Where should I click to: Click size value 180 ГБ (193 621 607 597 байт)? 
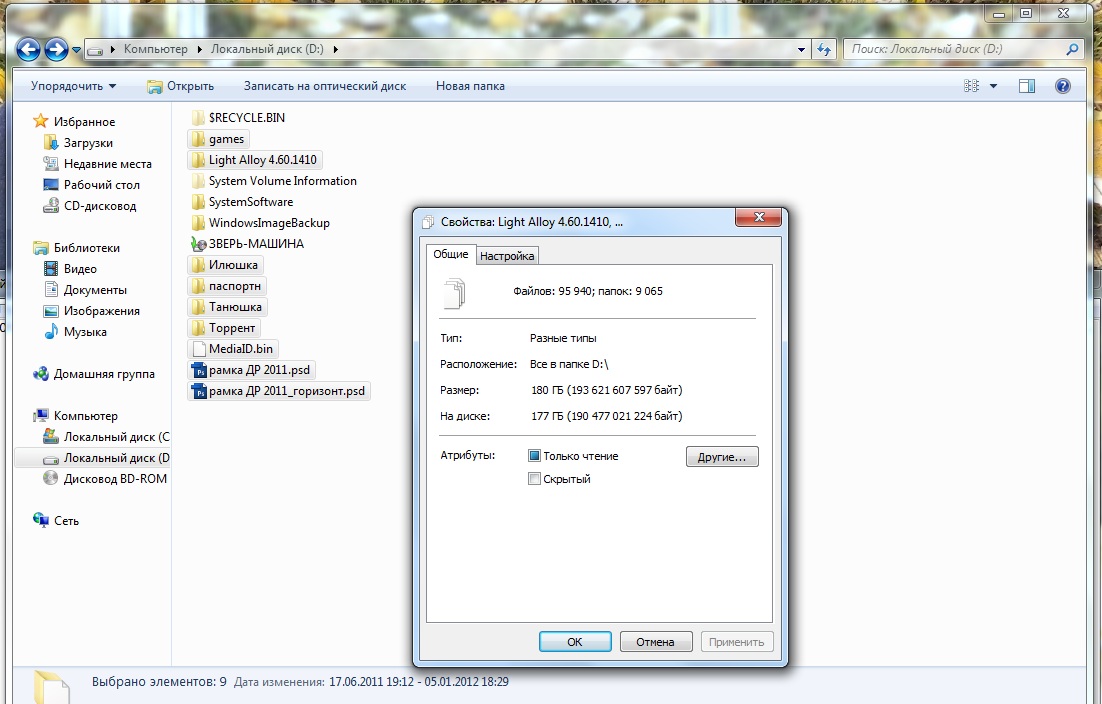pyautogui.click(x=607, y=390)
